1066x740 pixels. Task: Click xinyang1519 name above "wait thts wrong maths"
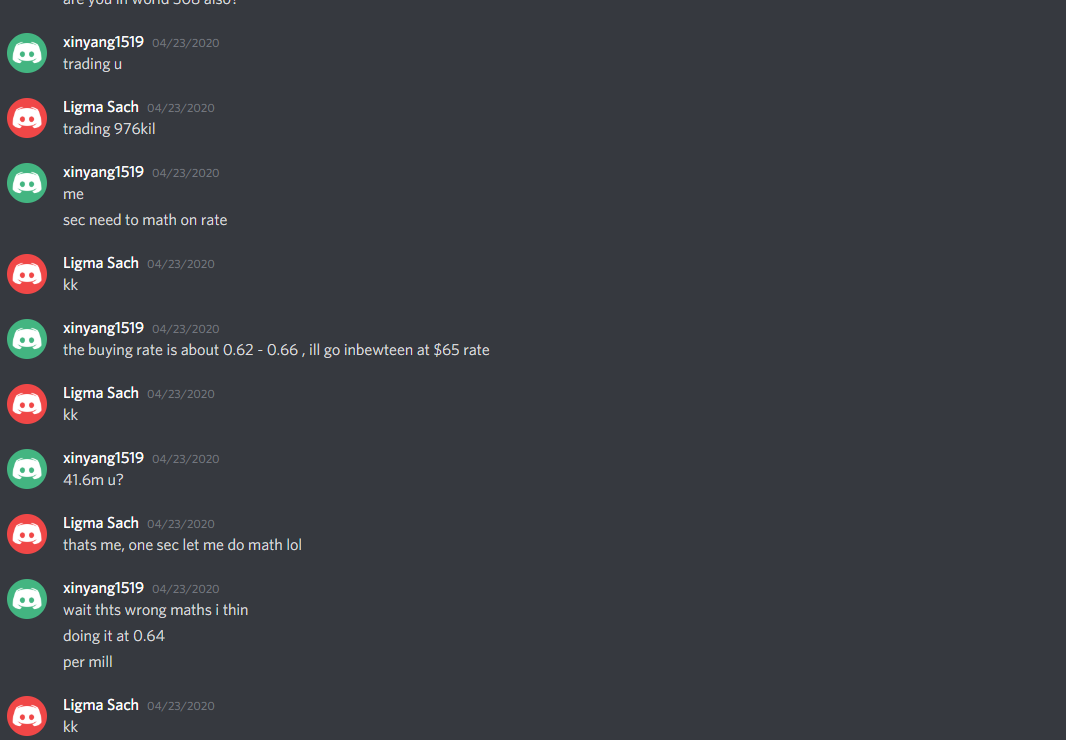pos(103,588)
